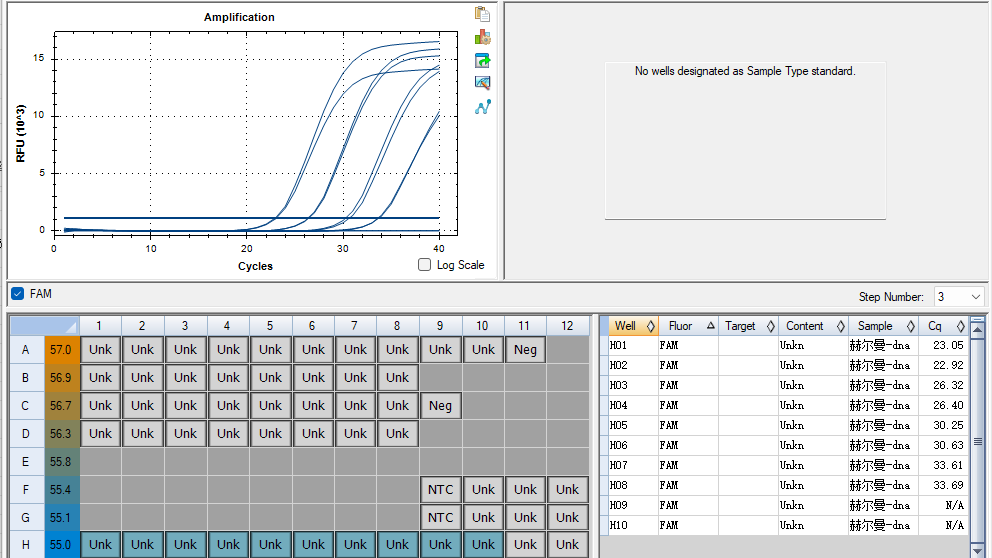992x558 pixels.
Task: Click the copy chart to clipboard icon
Action: [482, 14]
